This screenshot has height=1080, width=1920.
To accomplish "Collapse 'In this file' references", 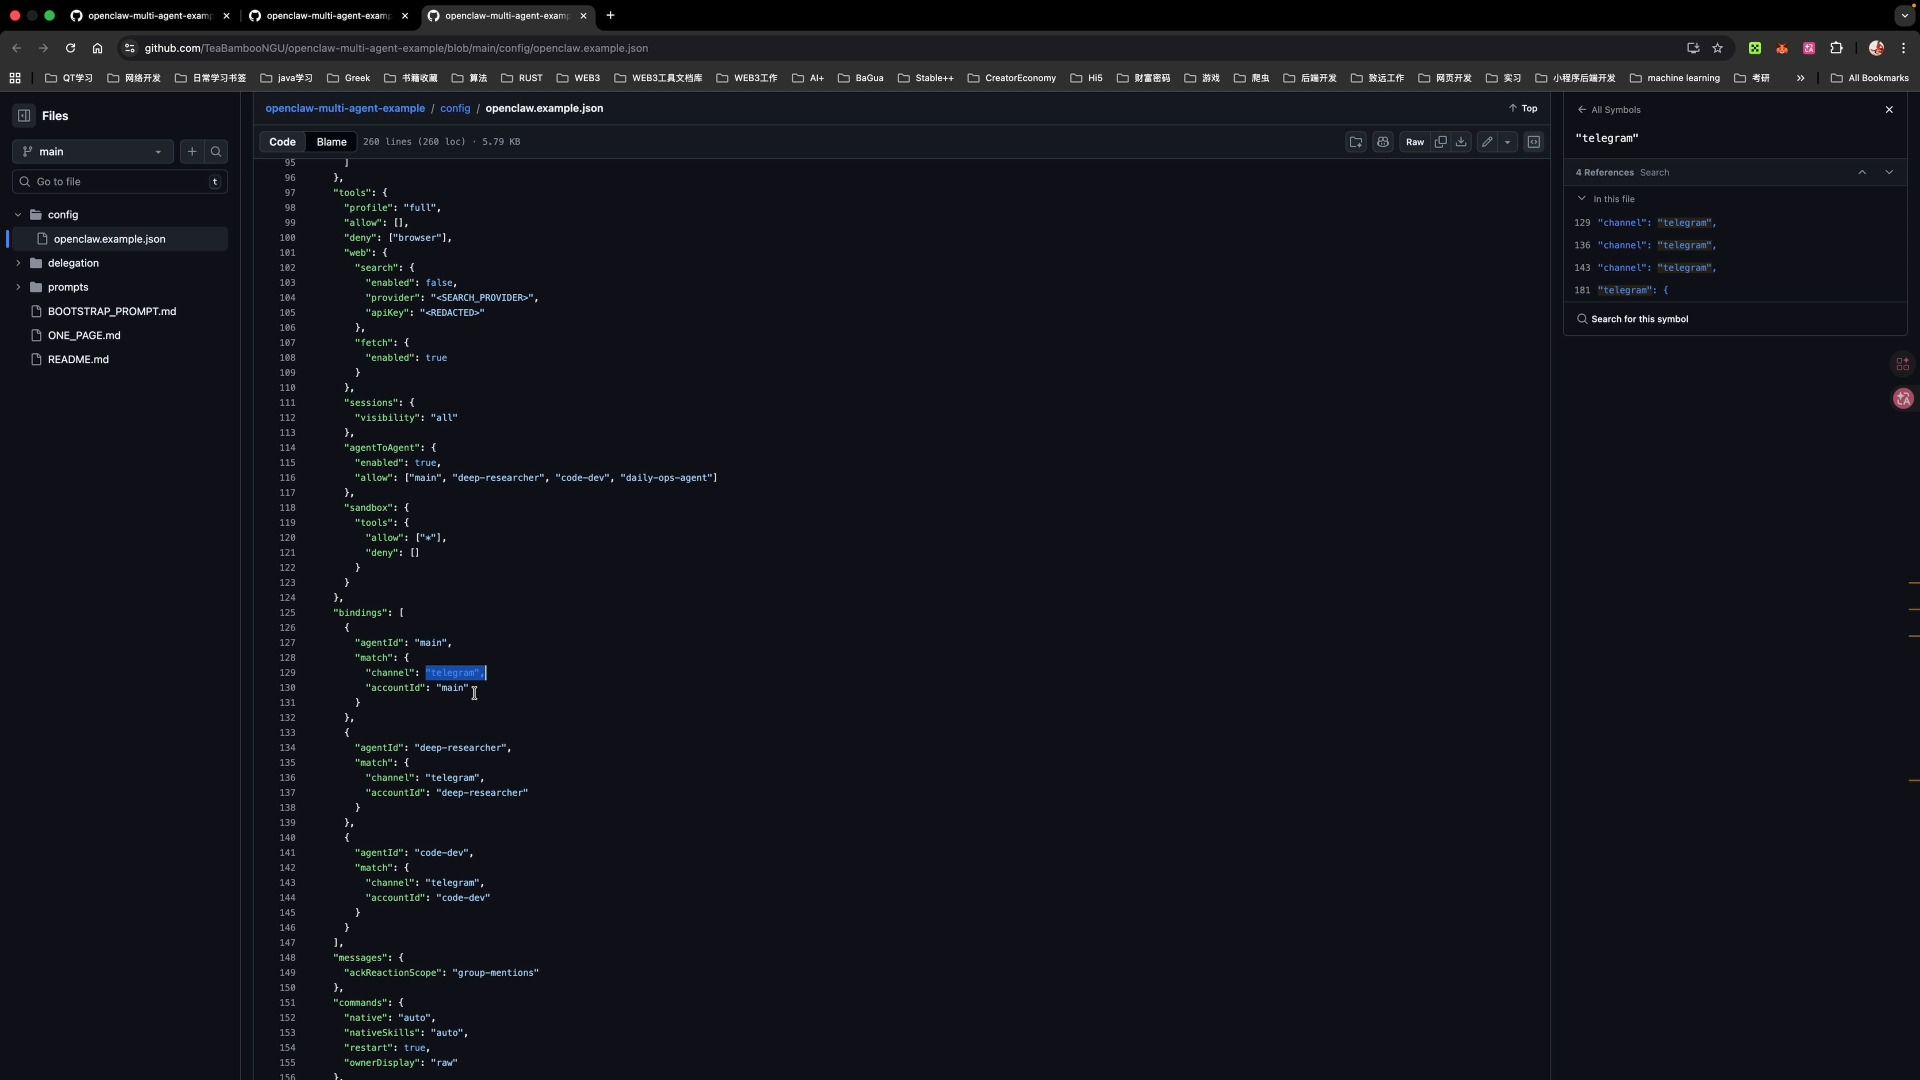I will coord(1582,199).
